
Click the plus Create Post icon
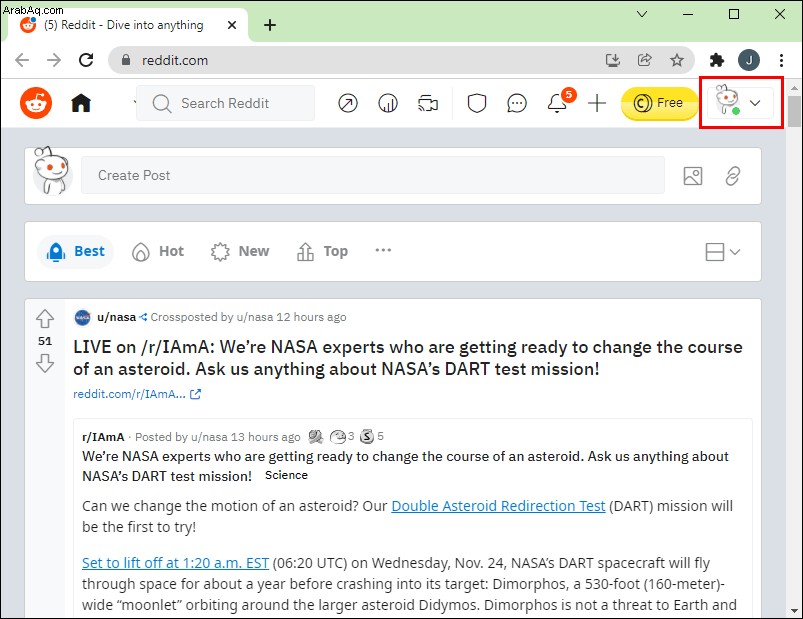coord(597,103)
